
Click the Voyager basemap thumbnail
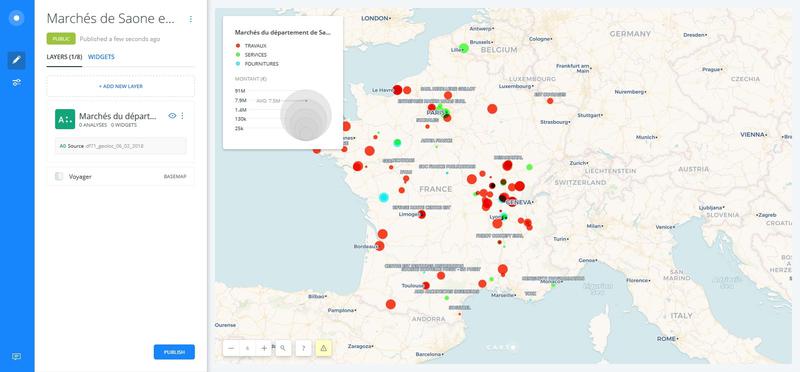pos(59,176)
